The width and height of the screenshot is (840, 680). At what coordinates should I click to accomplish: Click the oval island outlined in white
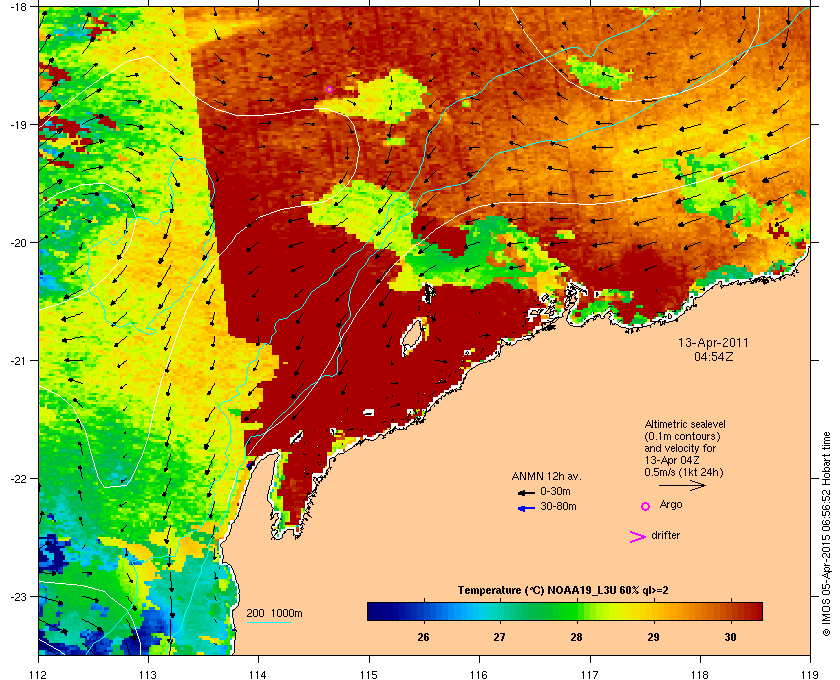tap(411, 337)
